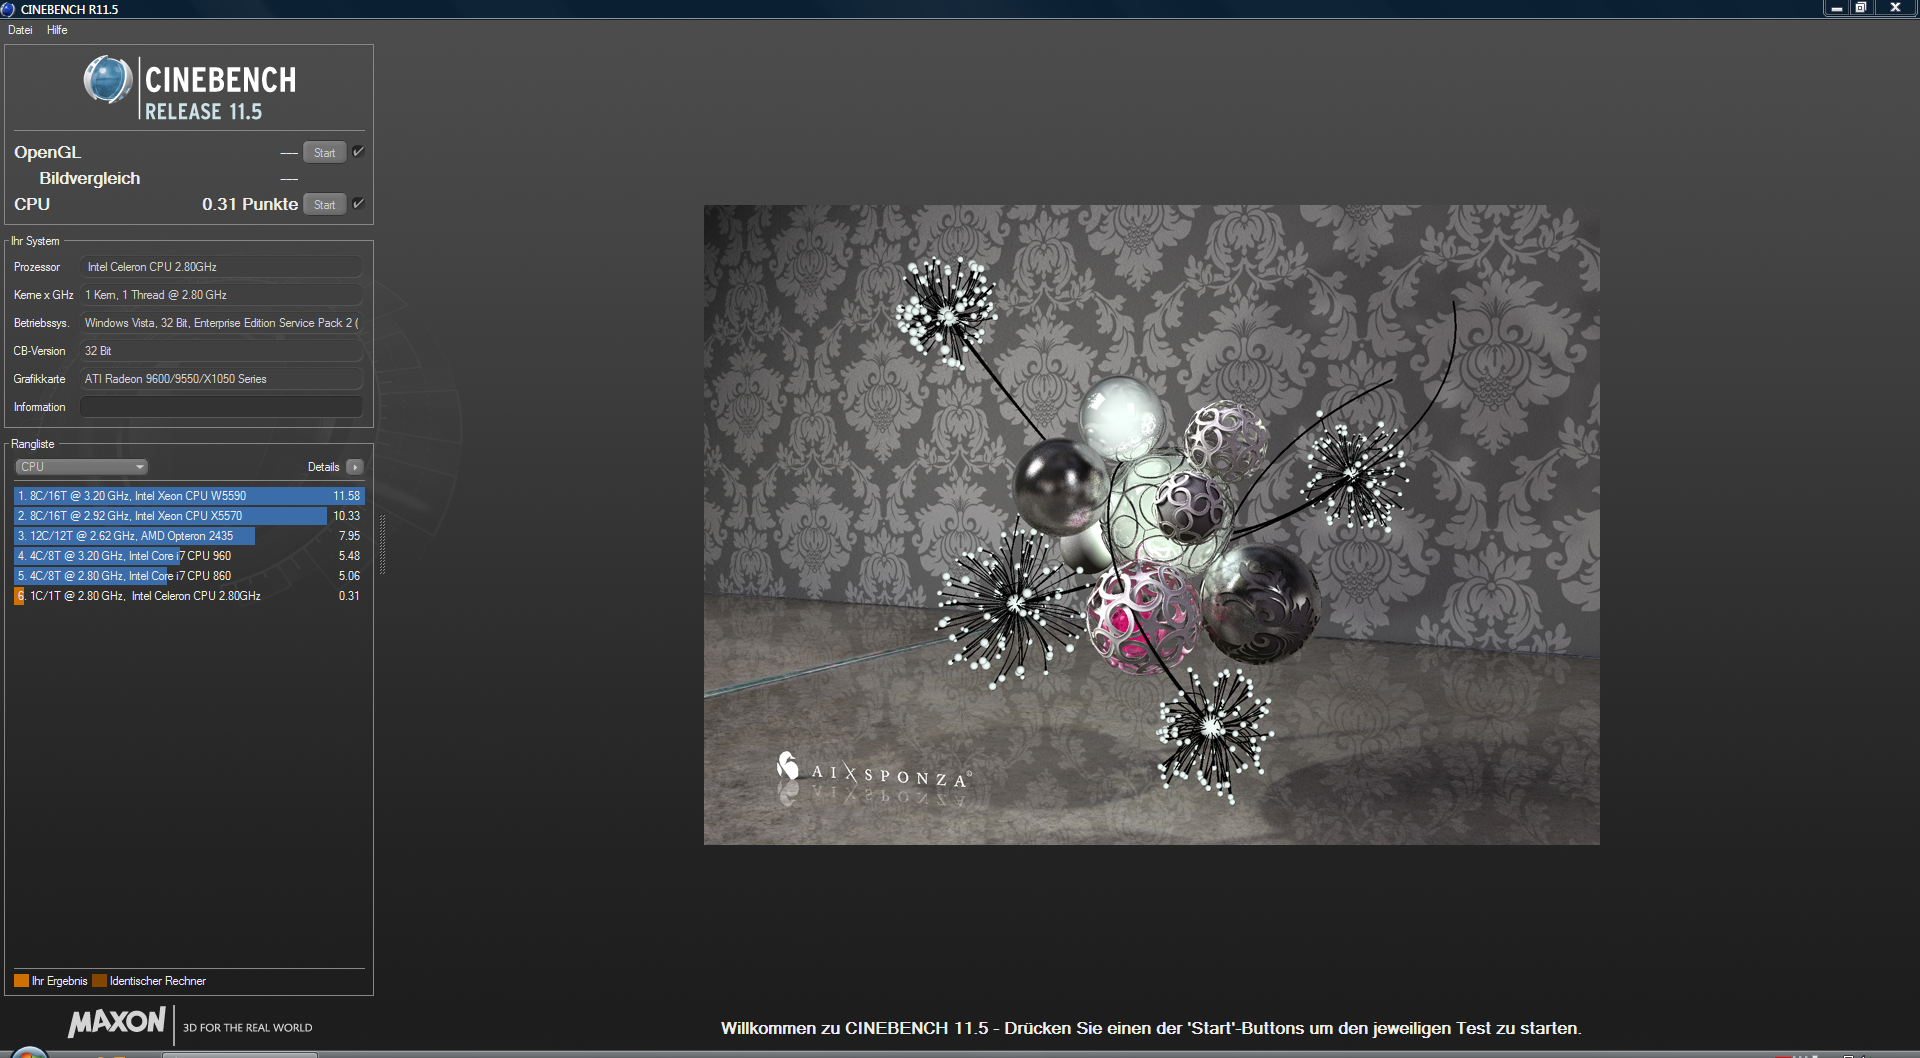1920x1058 pixels.
Task: Click the Details arrow icon in Rangliste
Action: coord(355,467)
